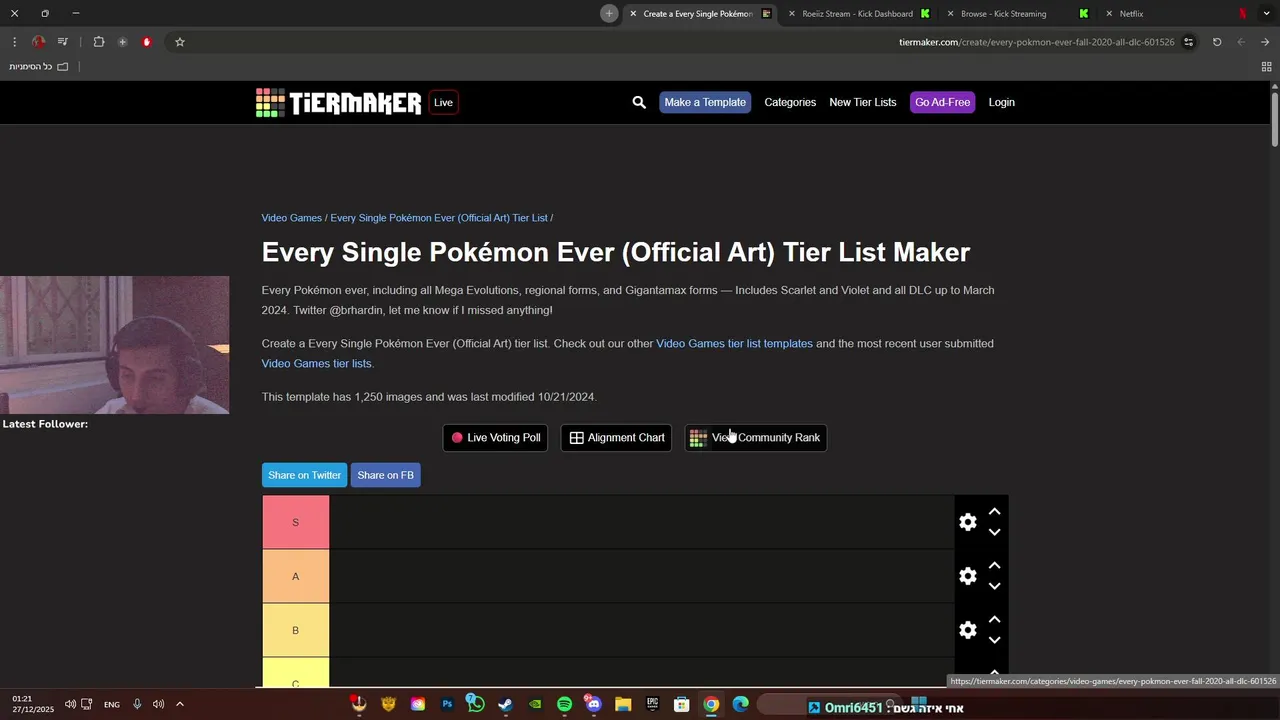Open Microsoft Edge from the taskbar
This screenshot has width=1280, height=720.
pos(740,704)
